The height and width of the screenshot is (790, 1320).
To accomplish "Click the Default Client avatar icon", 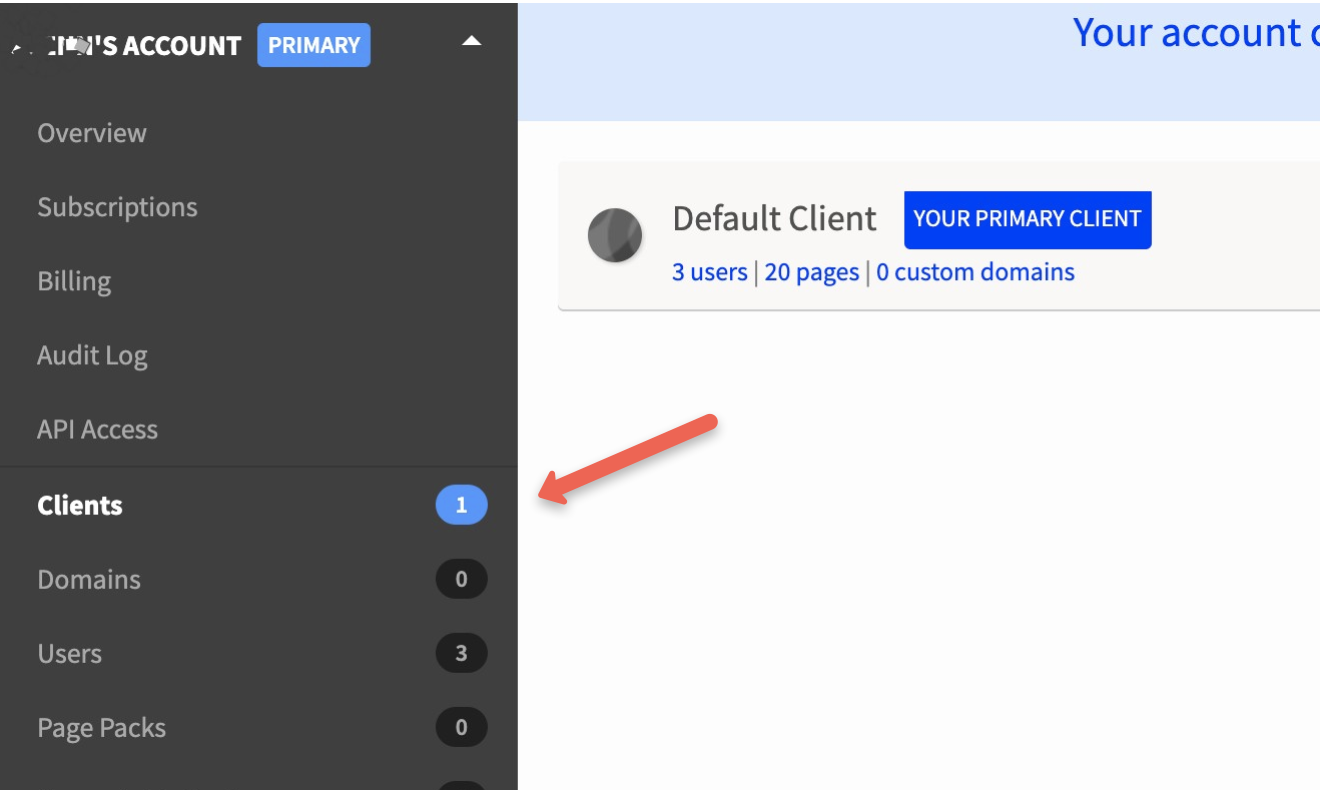I will [x=616, y=234].
